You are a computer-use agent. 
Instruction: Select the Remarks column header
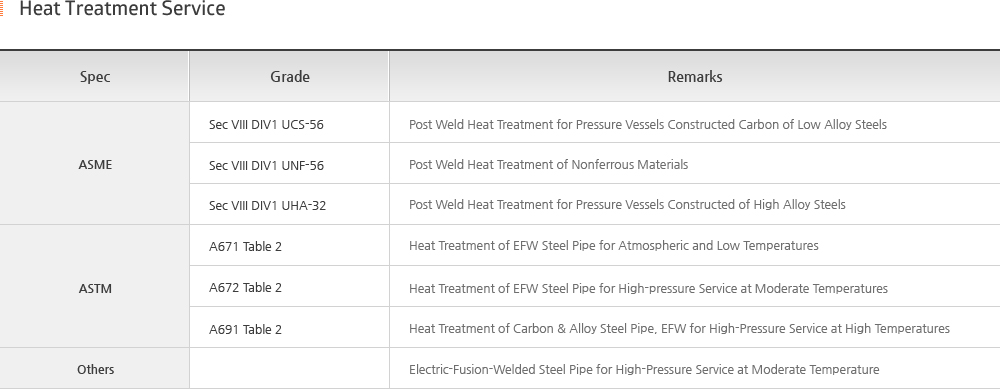coord(695,77)
